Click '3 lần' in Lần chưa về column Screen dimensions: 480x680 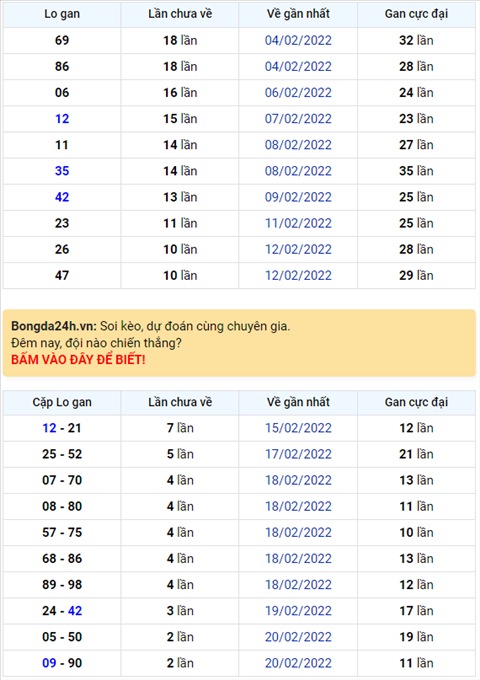180,611
